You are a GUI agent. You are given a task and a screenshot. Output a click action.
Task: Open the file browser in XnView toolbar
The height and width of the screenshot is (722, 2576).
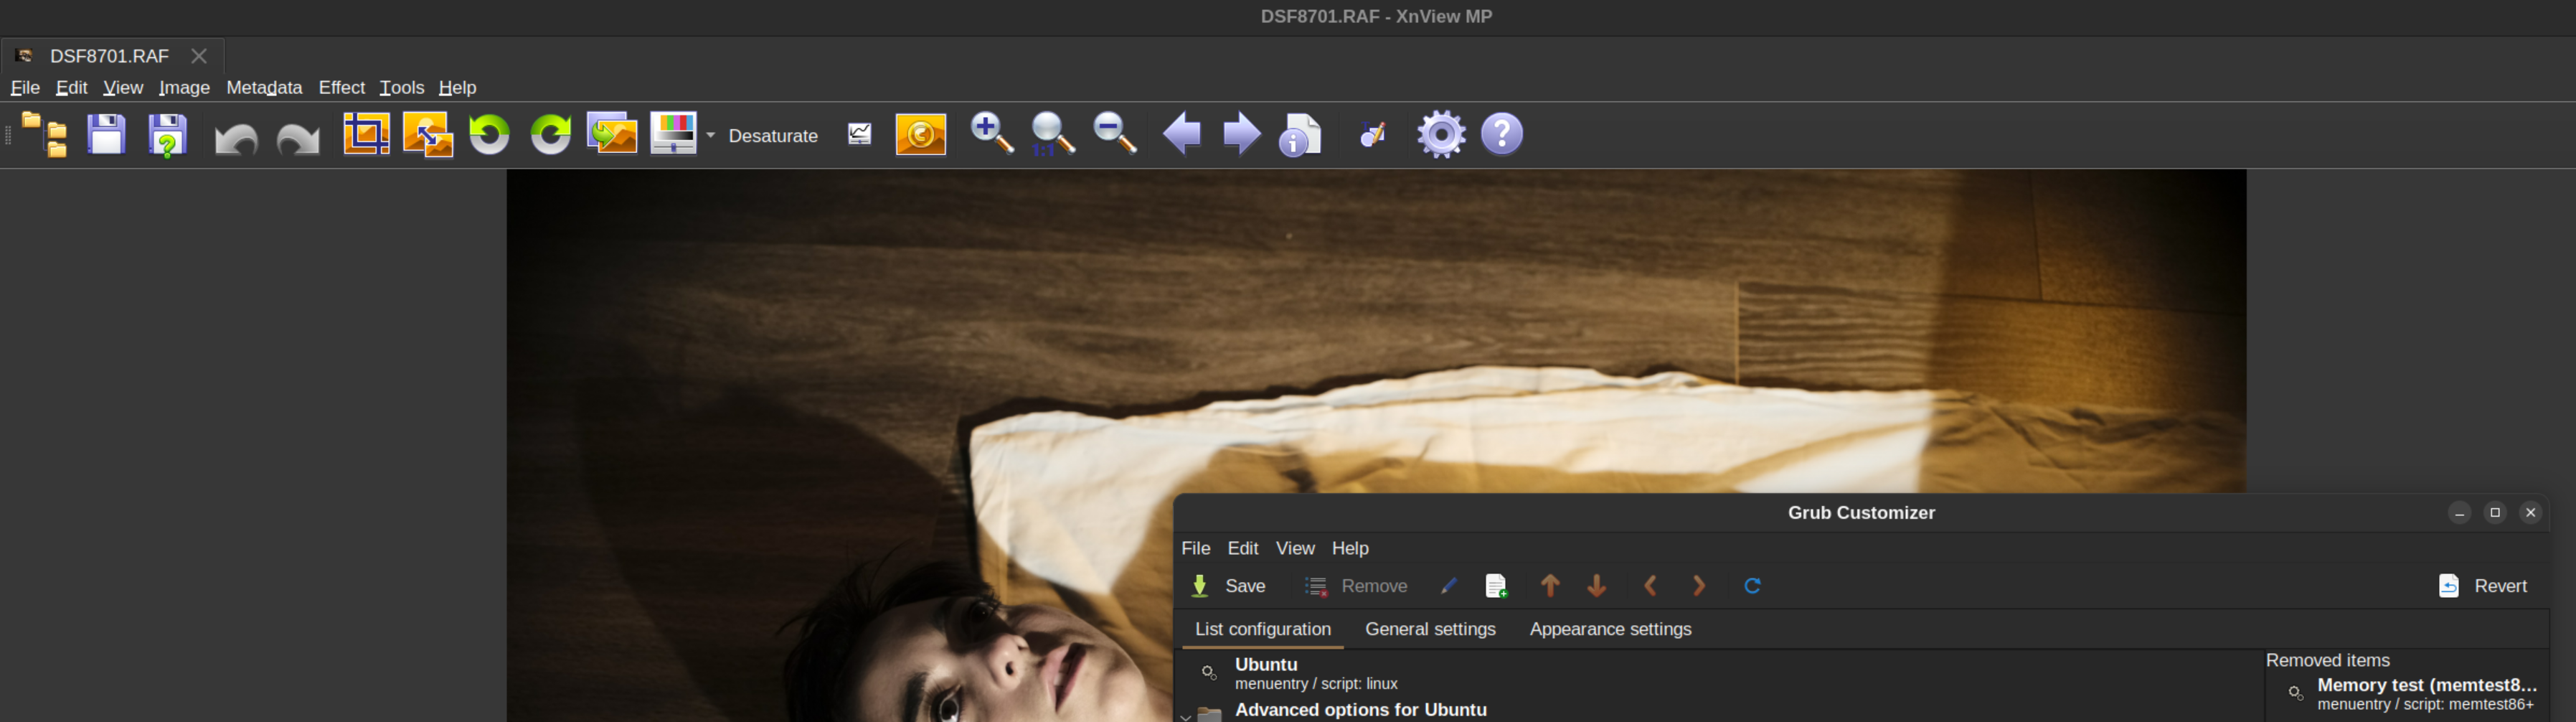click(45, 134)
